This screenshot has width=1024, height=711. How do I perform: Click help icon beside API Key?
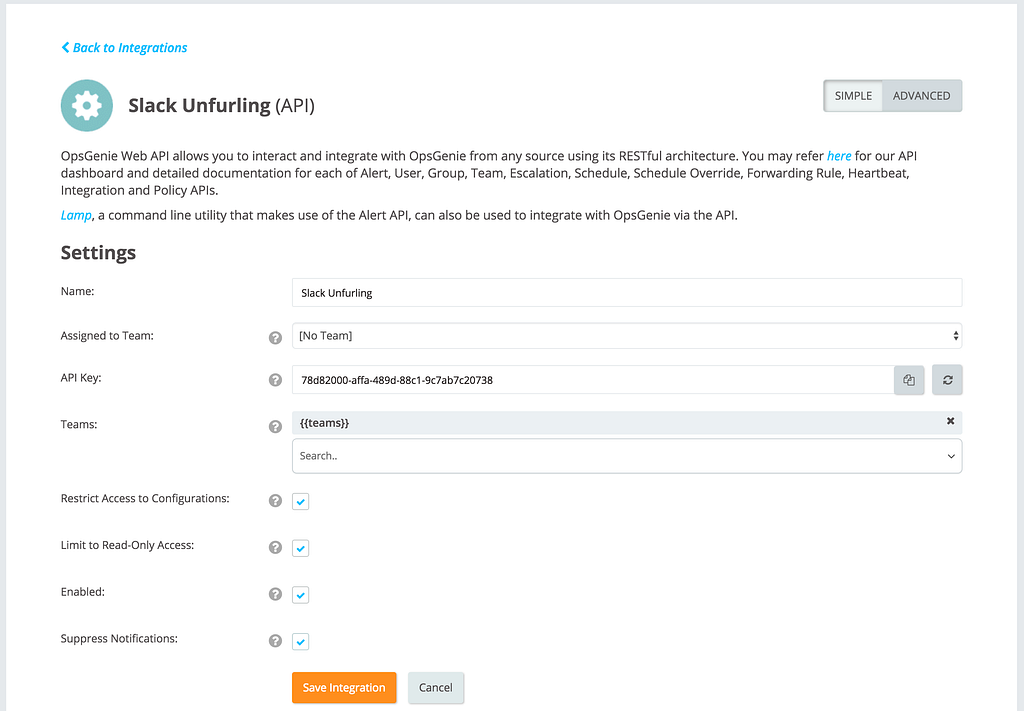click(275, 380)
